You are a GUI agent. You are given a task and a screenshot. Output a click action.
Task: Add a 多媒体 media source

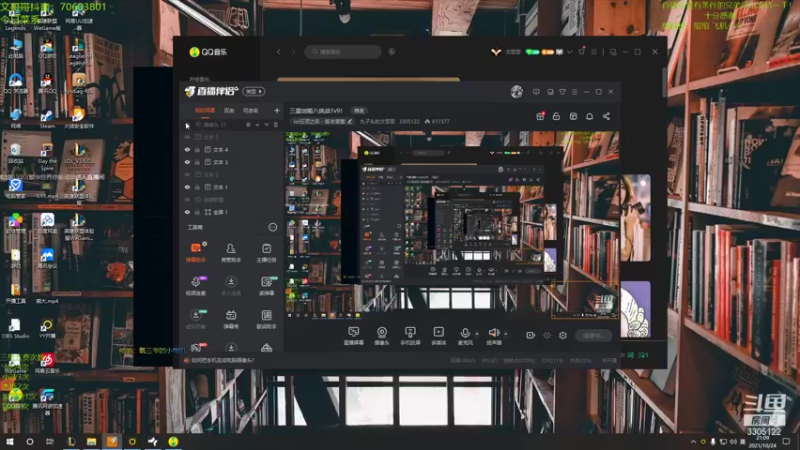(438, 336)
